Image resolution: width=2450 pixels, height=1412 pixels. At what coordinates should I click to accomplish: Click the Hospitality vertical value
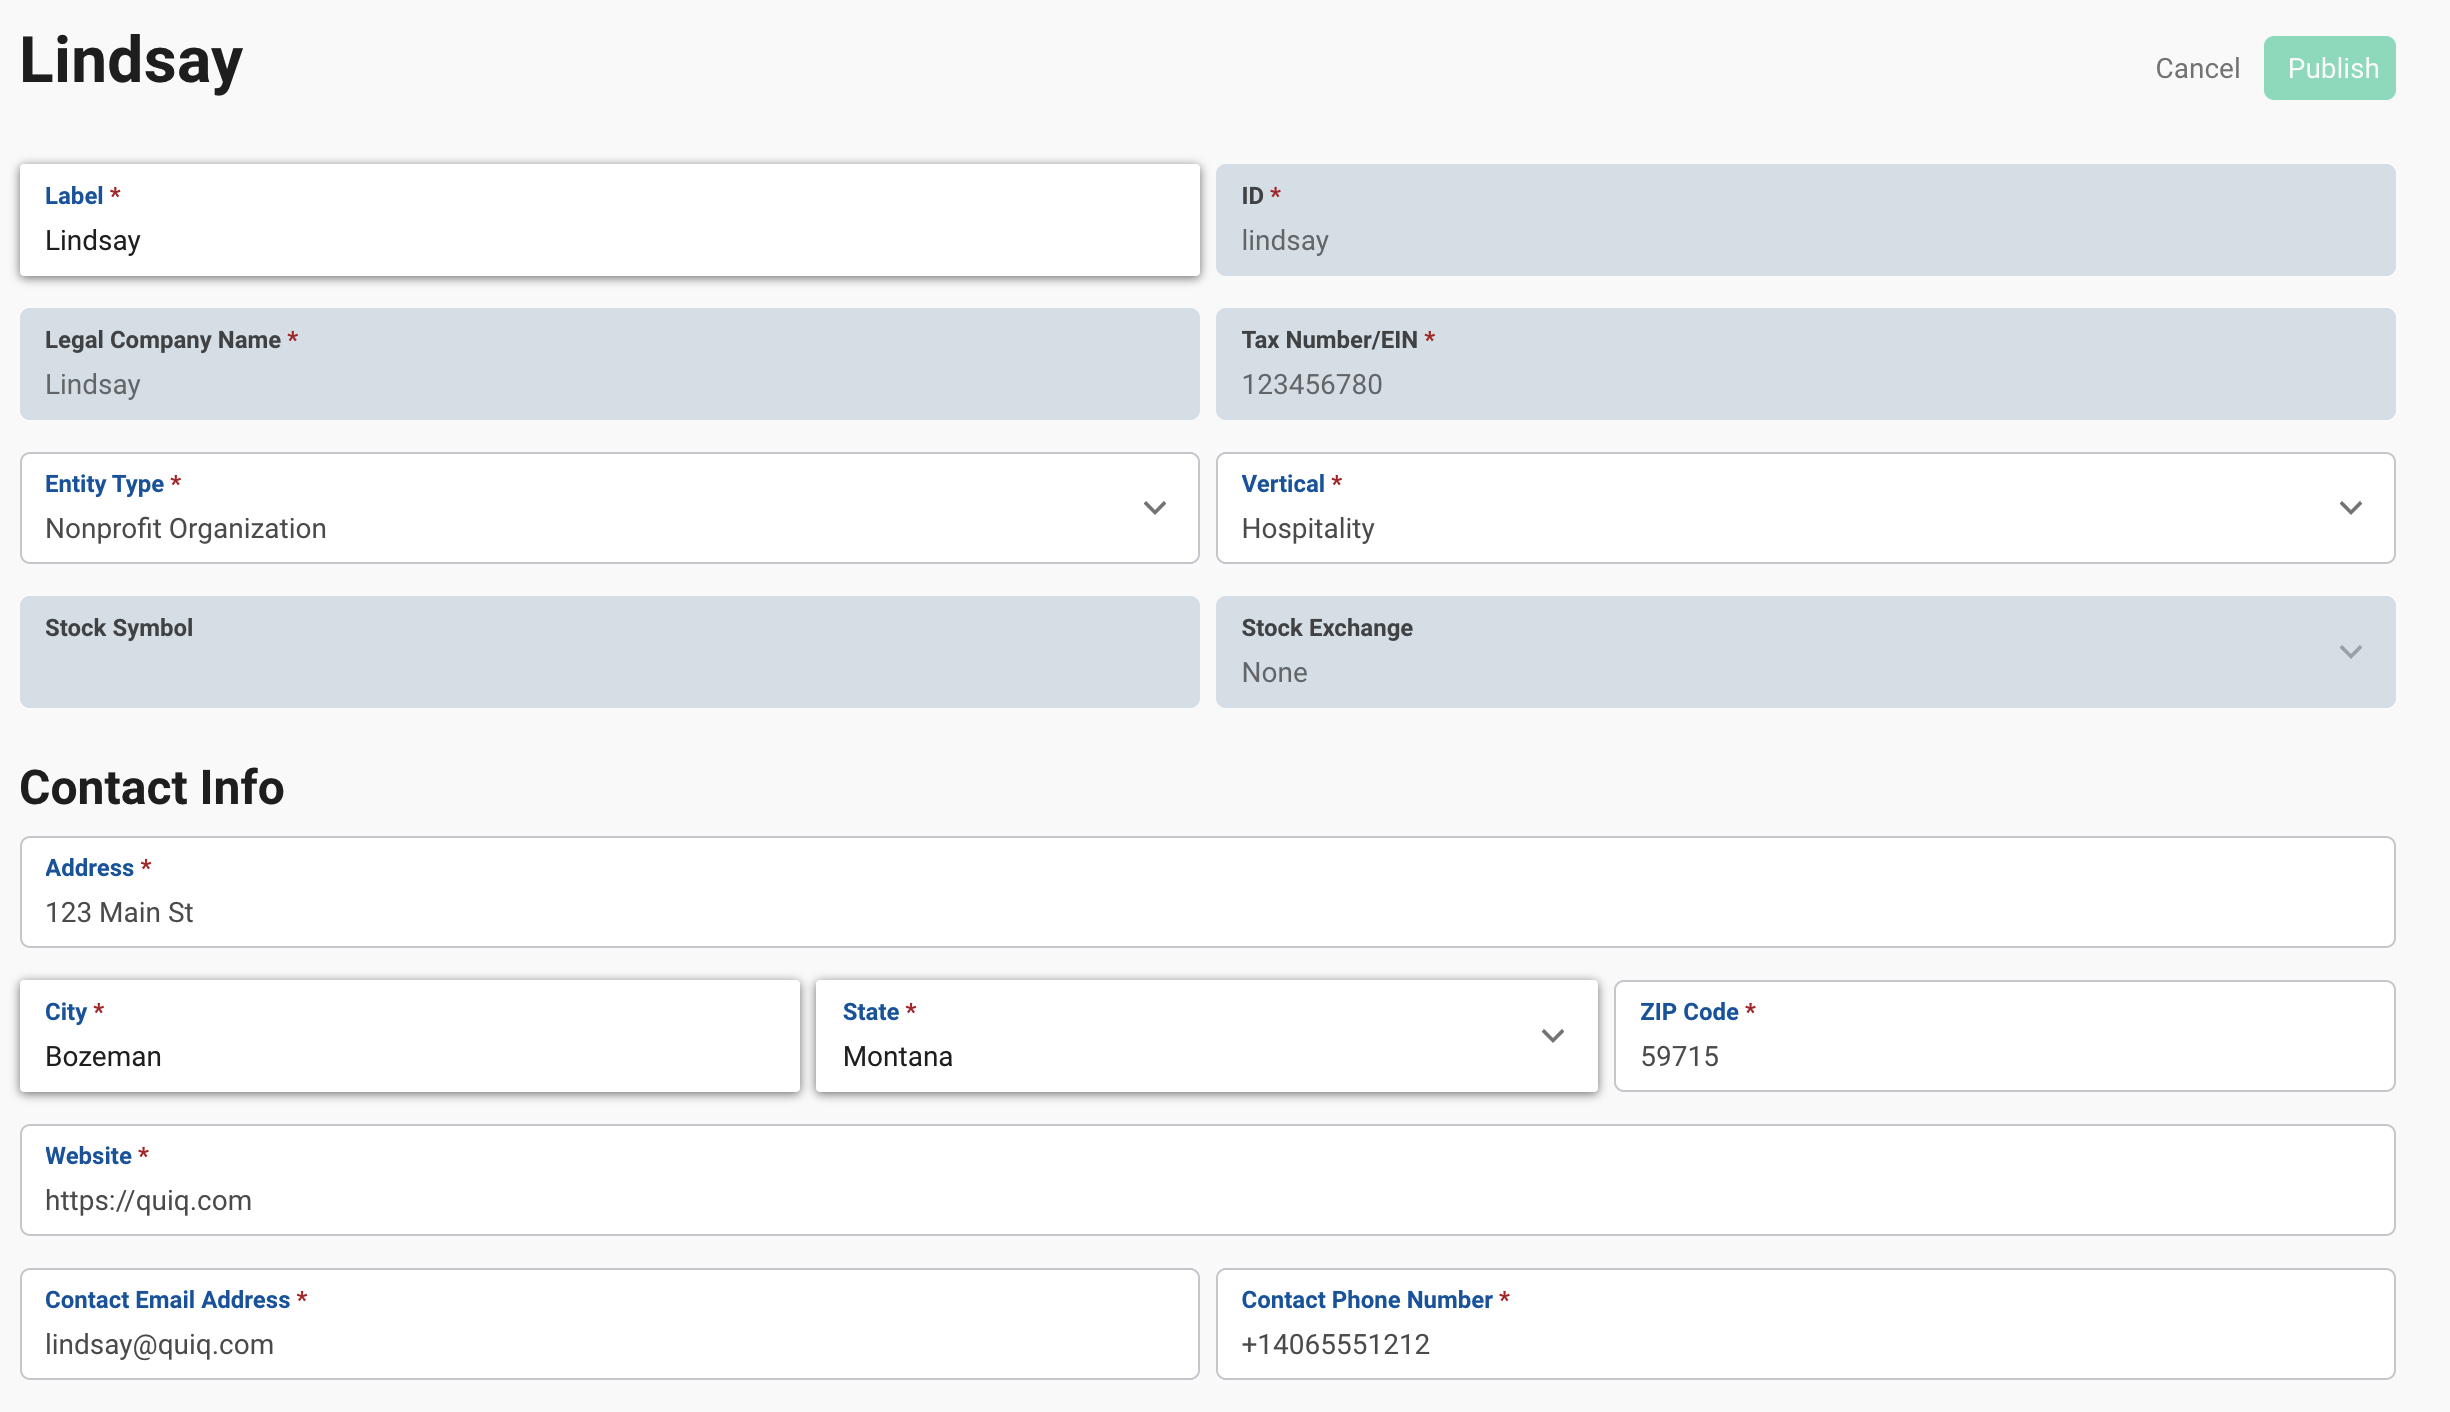tap(1307, 528)
